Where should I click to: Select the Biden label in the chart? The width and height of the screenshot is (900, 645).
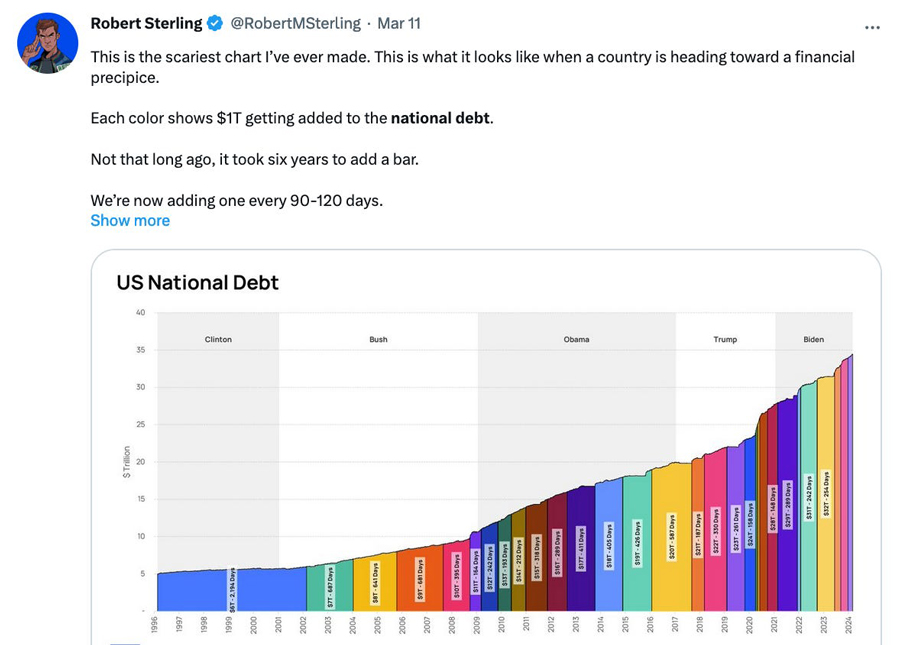click(814, 340)
